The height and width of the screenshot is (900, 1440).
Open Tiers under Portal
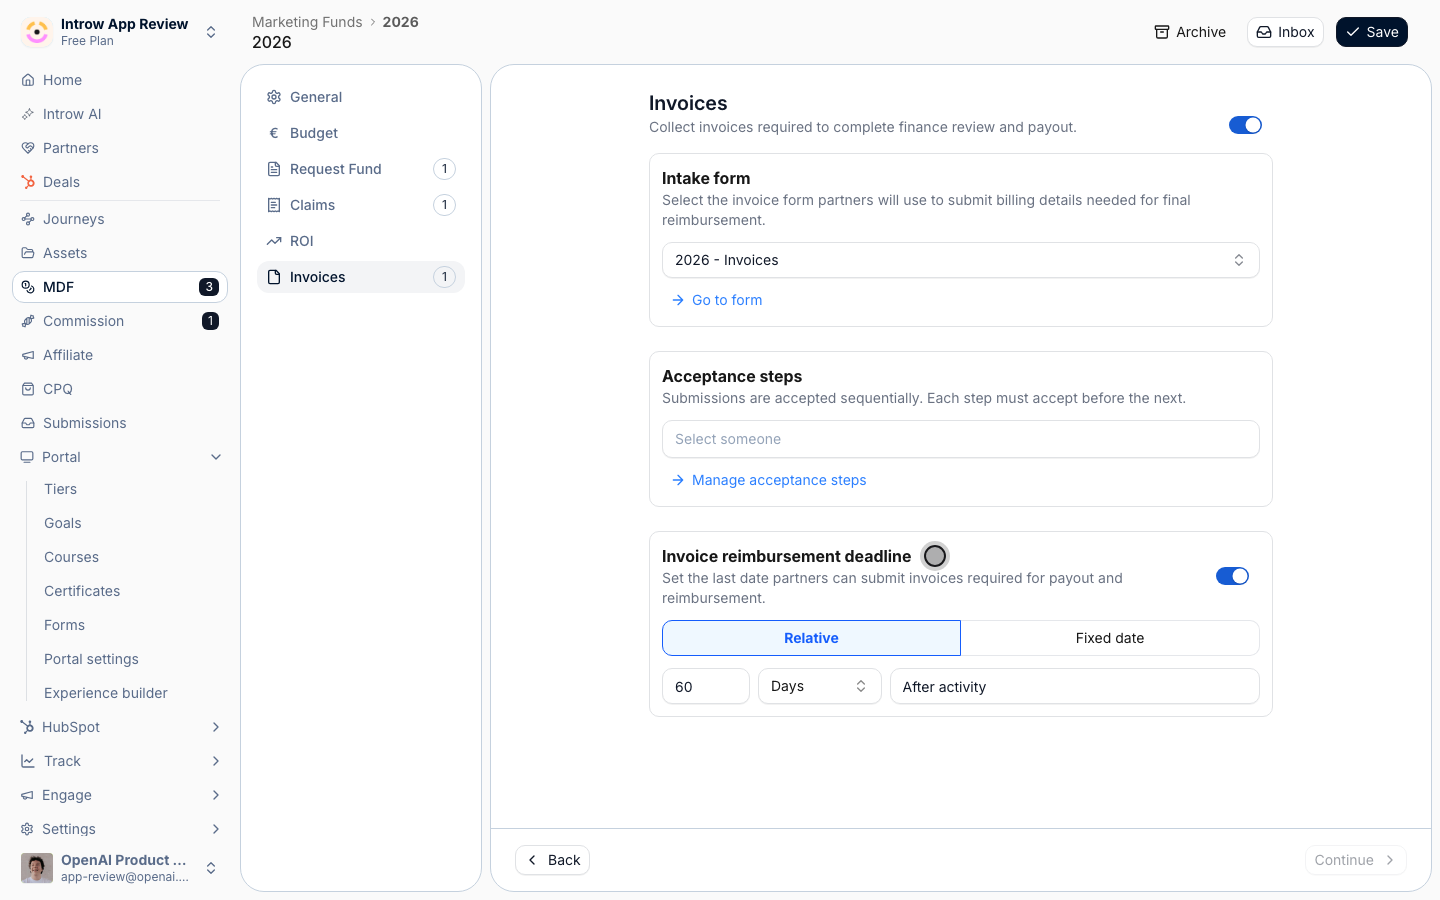(60, 489)
